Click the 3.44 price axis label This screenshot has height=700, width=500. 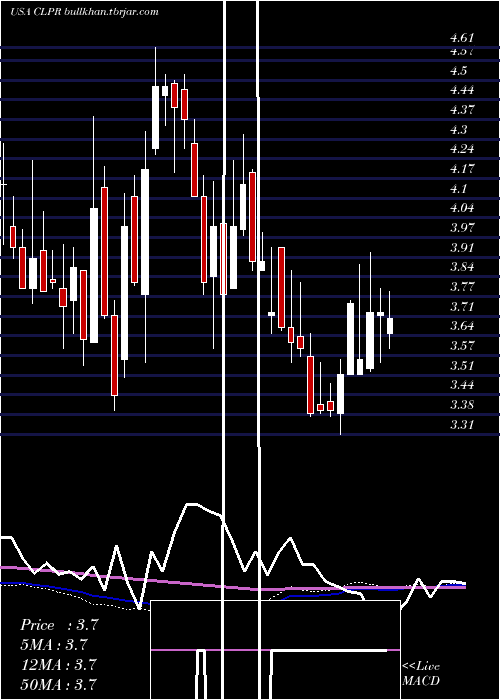click(x=462, y=385)
